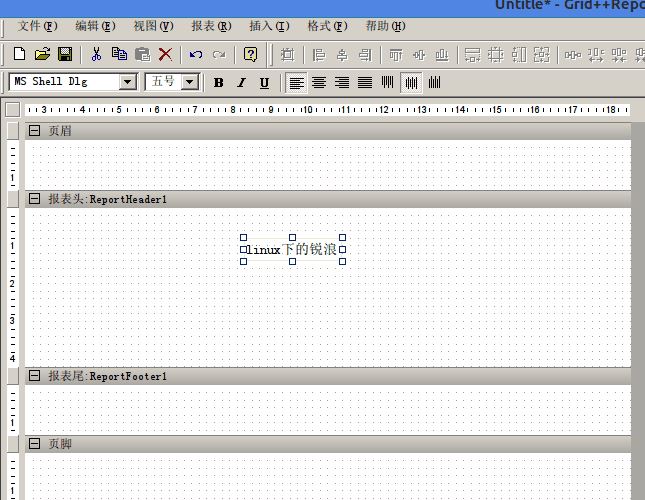
Task: Select the 页眉 section header bar
Action: (328, 131)
